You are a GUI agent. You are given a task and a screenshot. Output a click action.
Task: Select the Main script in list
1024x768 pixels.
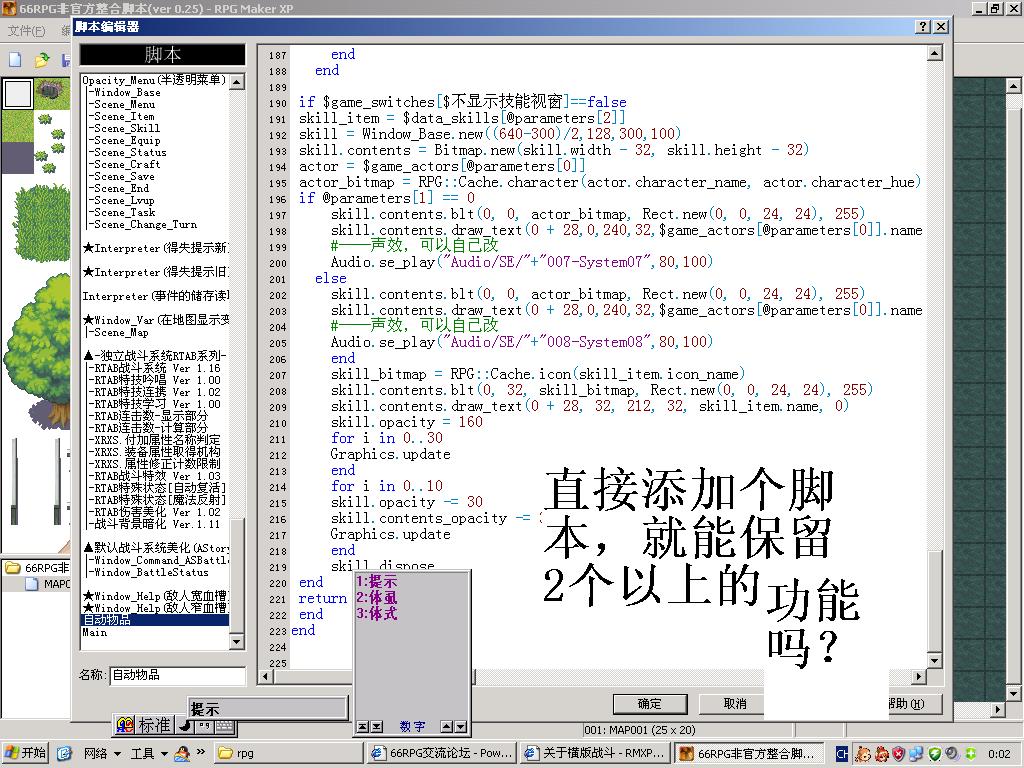pyautogui.click(x=95, y=632)
